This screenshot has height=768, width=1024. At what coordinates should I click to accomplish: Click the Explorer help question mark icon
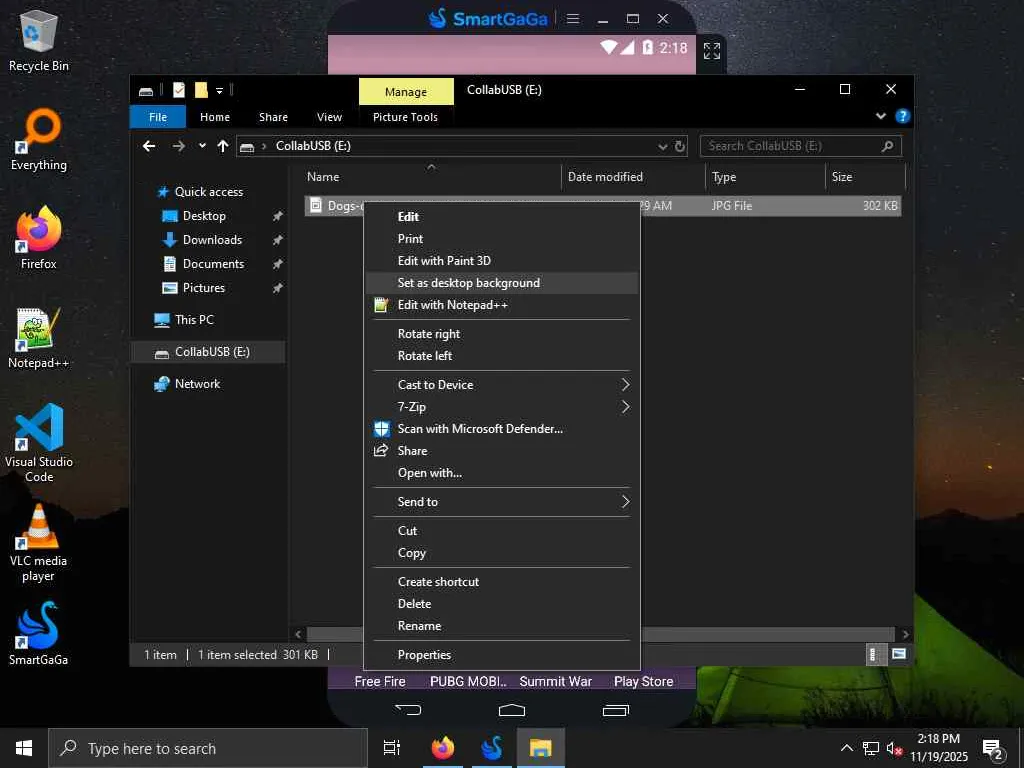click(x=902, y=116)
